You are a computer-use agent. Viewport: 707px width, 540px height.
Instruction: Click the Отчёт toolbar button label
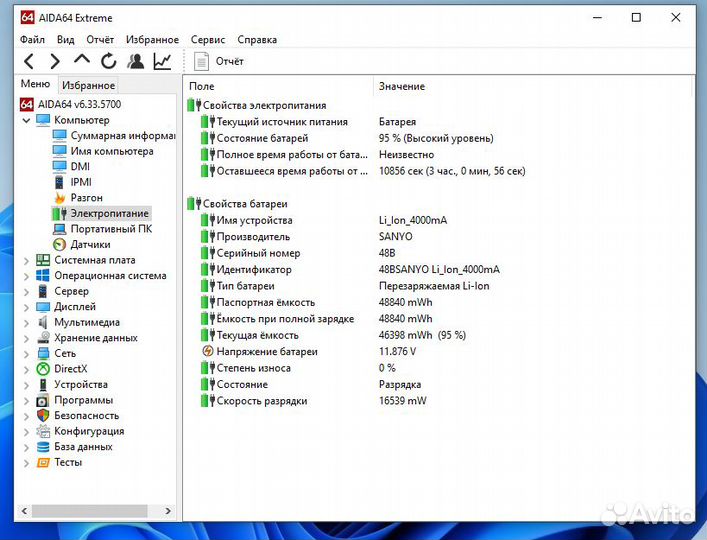point(230,61)
